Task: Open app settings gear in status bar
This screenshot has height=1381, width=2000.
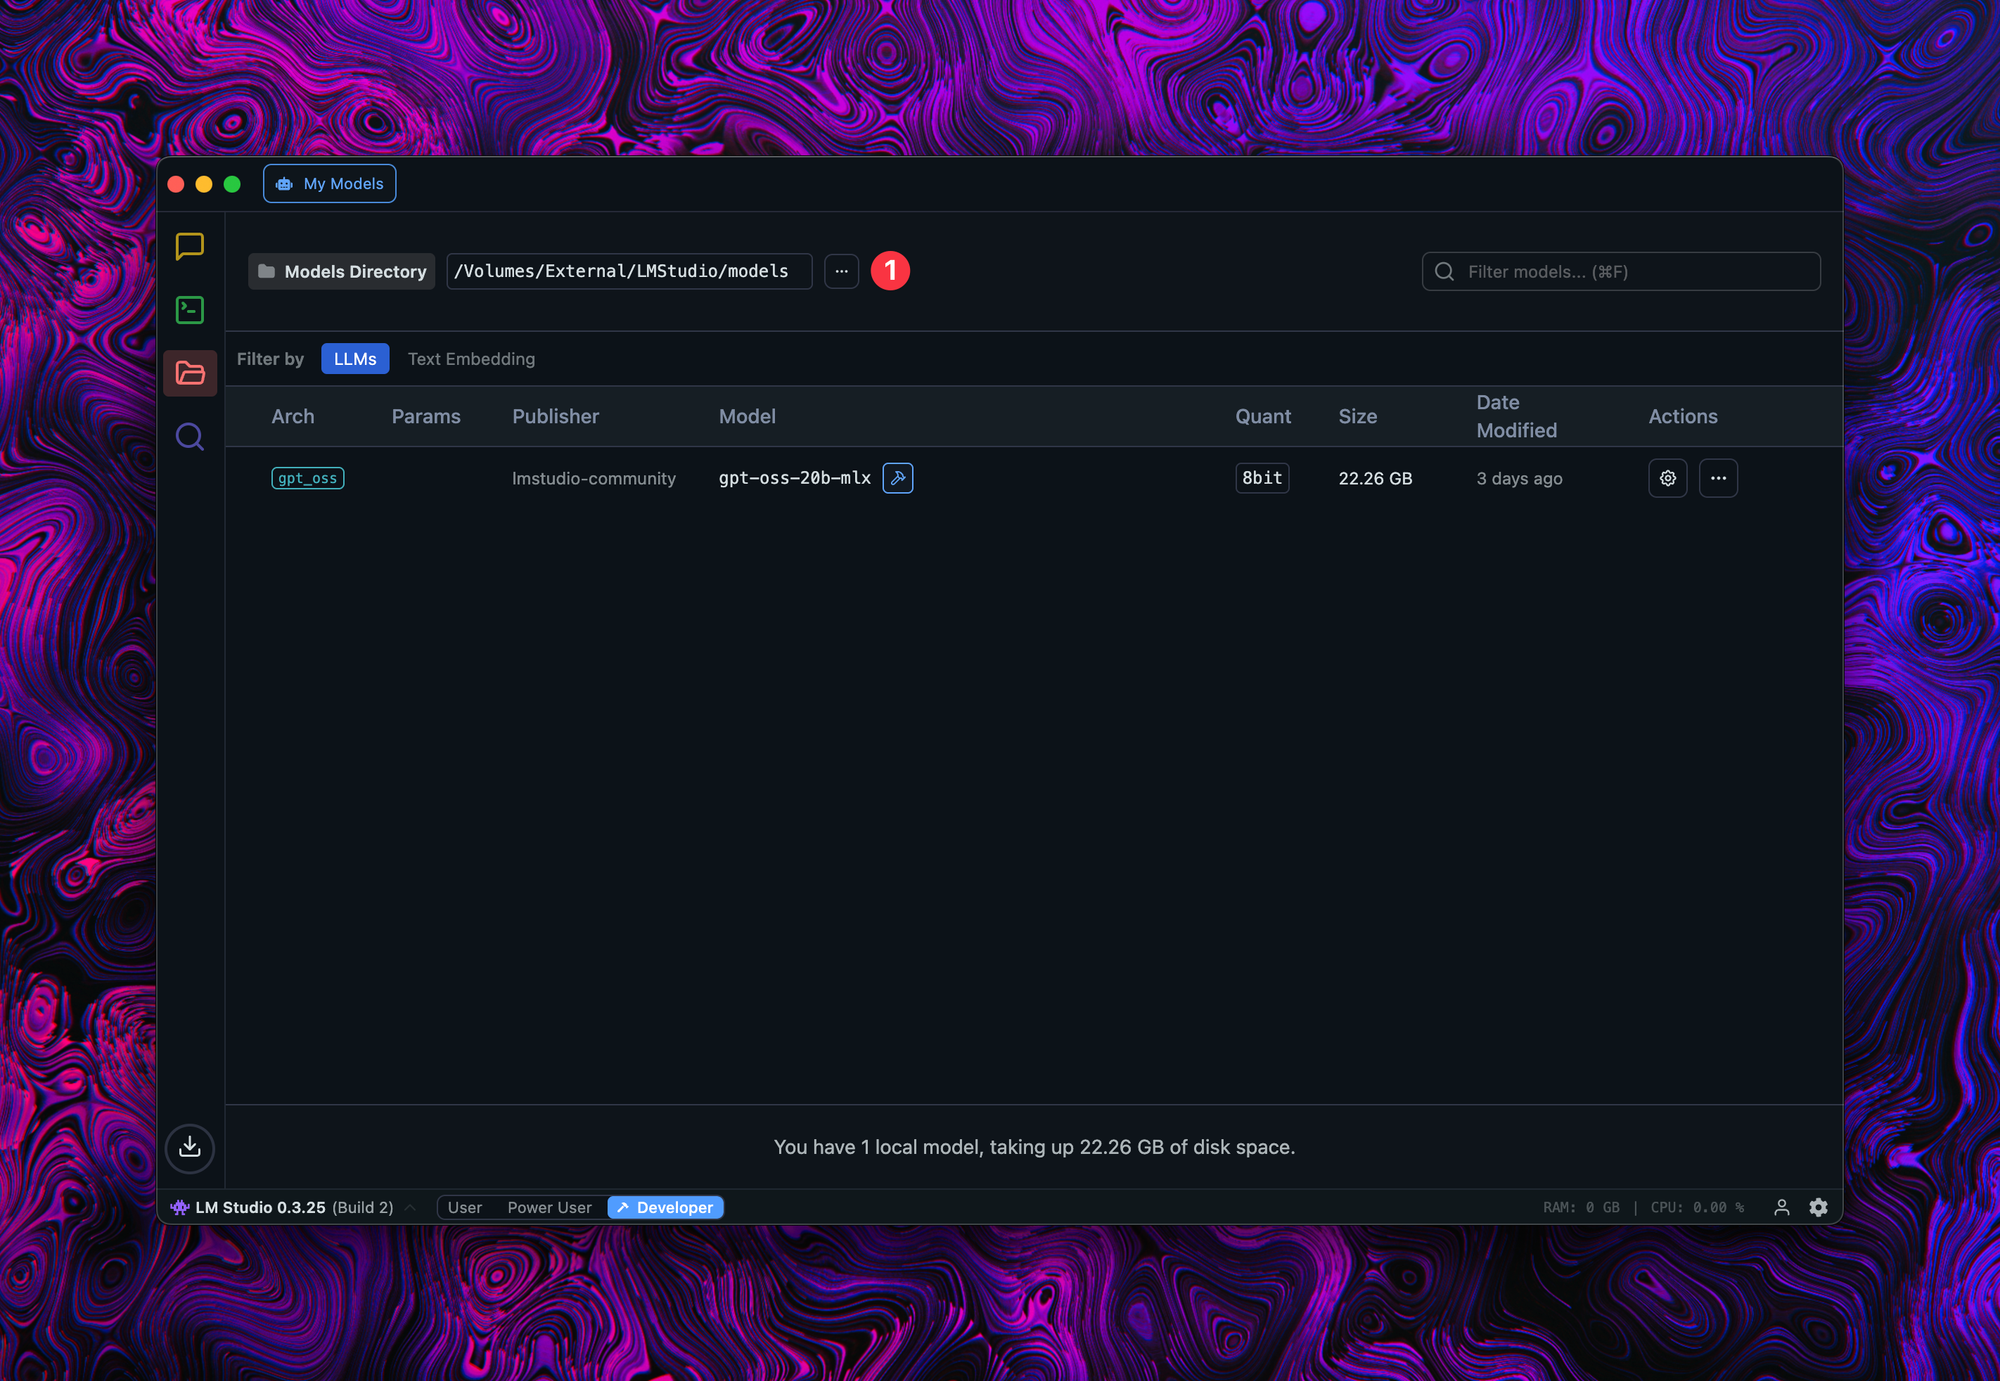Action: pyautogui.click(x=1818, y=1207)
